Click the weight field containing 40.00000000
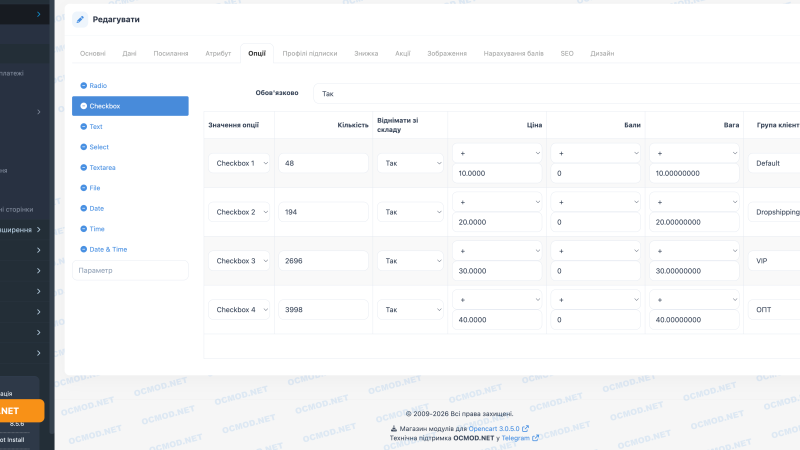 pos(694,320)
